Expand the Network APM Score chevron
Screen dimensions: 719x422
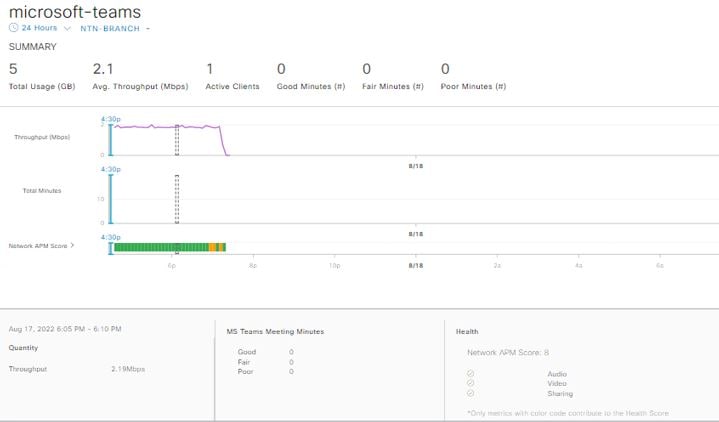(x=72, y=245)
